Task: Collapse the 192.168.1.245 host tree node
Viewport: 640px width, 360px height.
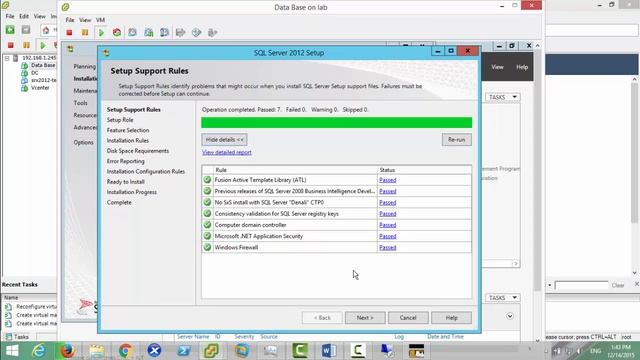Action: (7, 58)
